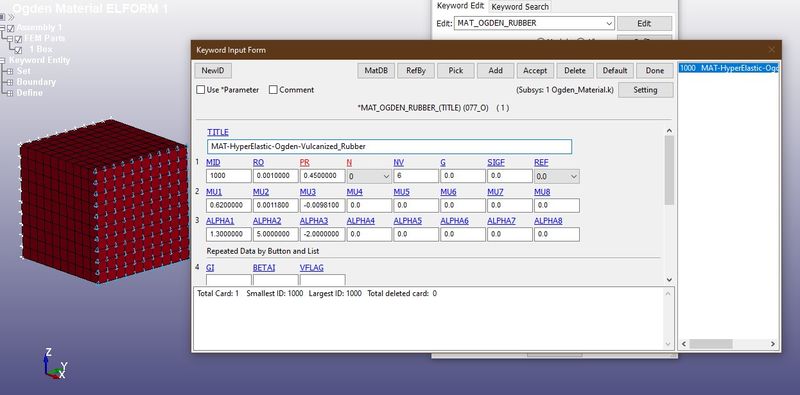
Task: Click the RO input field
Action: tap(276, 176)
